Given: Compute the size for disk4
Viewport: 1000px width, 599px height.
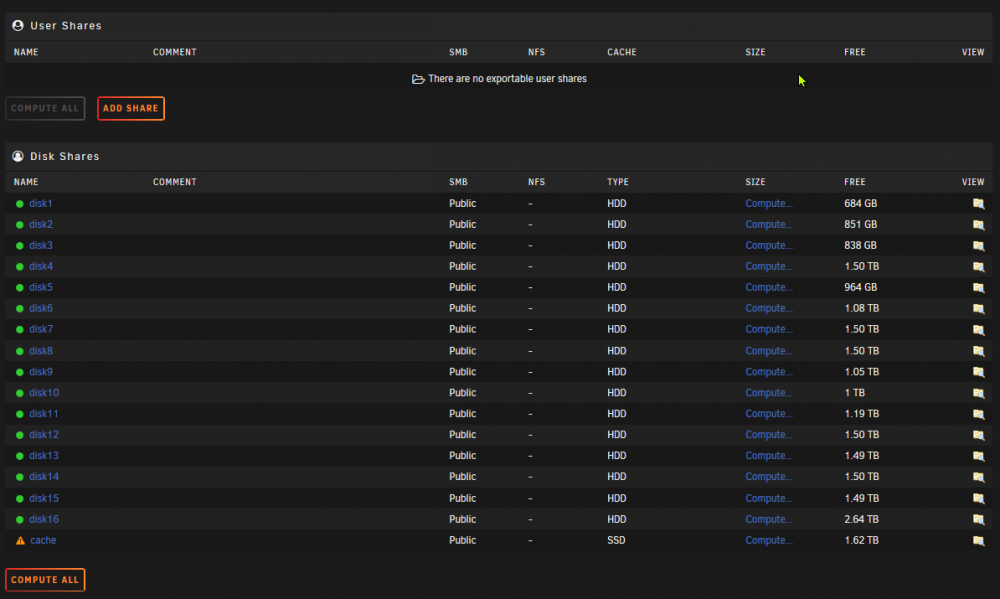Looking at the screenshot, I should click(x=769, y=267).
